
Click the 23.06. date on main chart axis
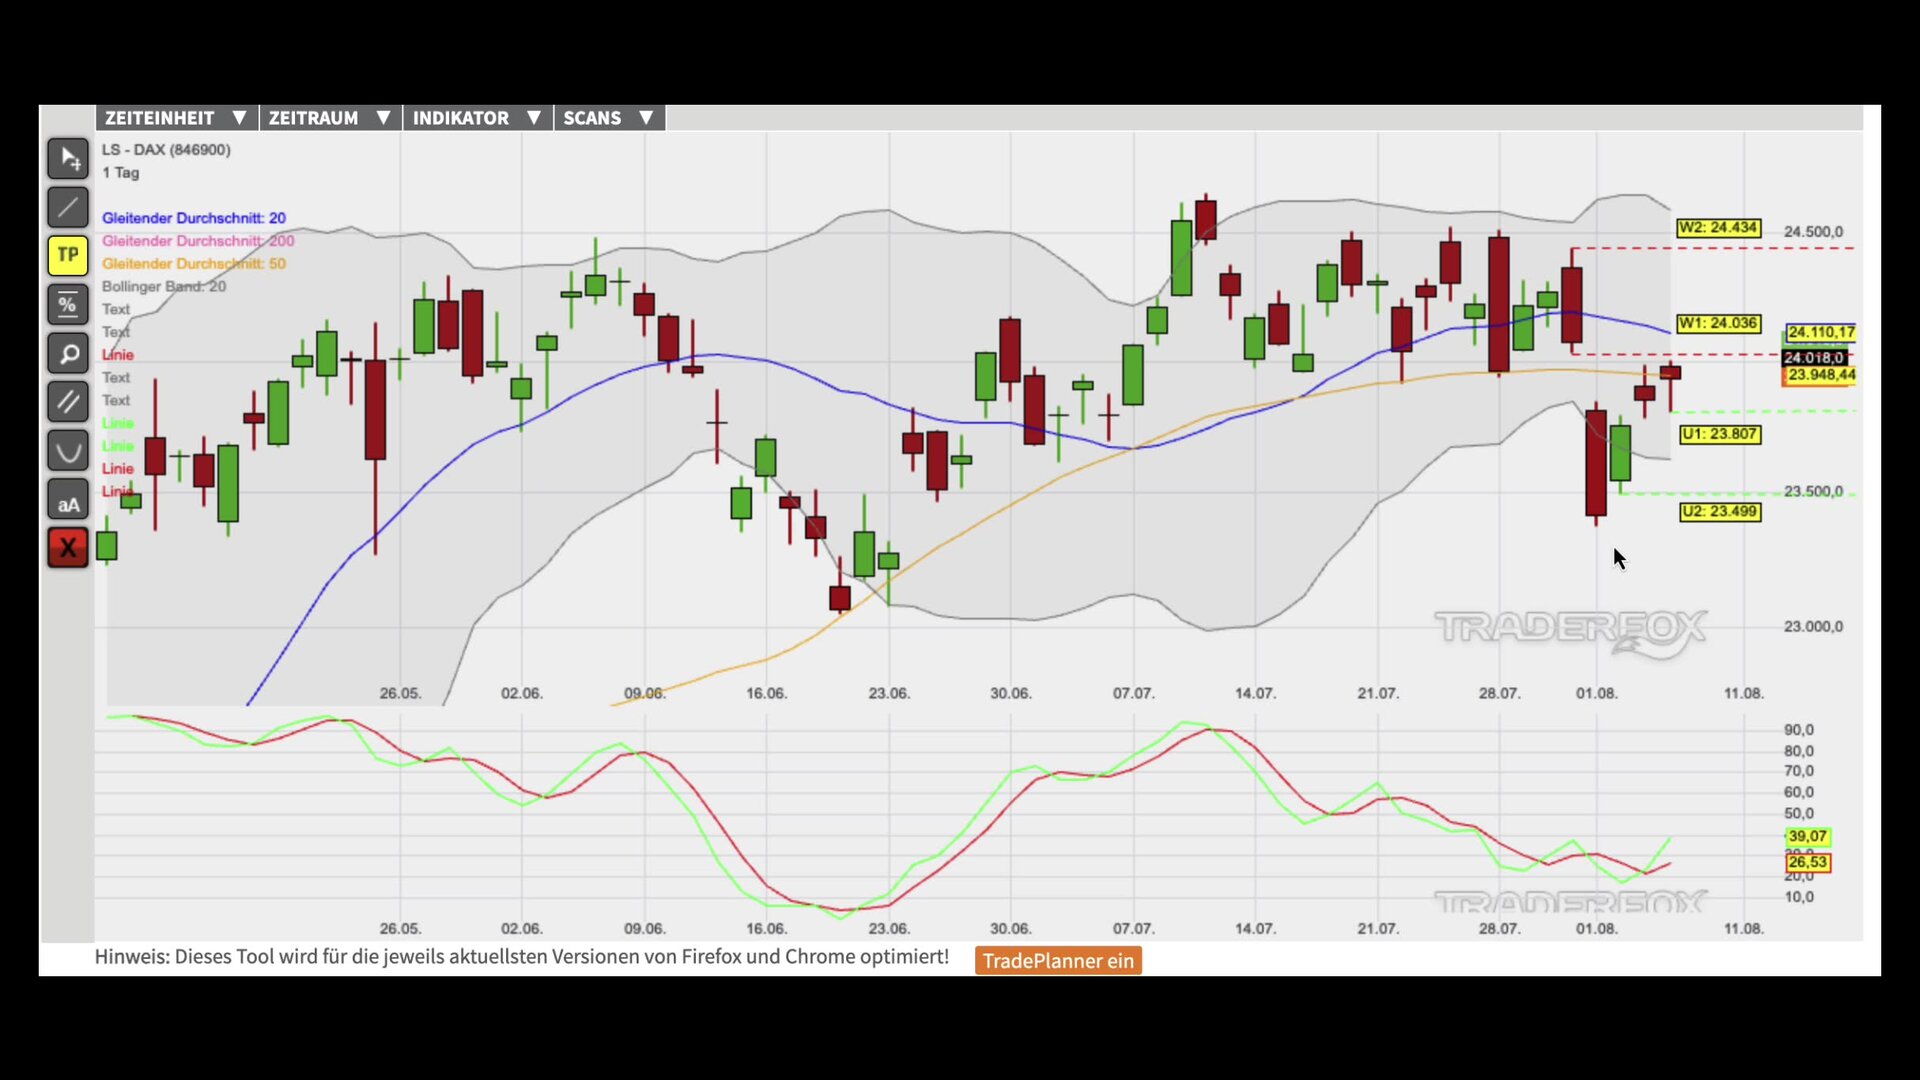pos(888,694)
